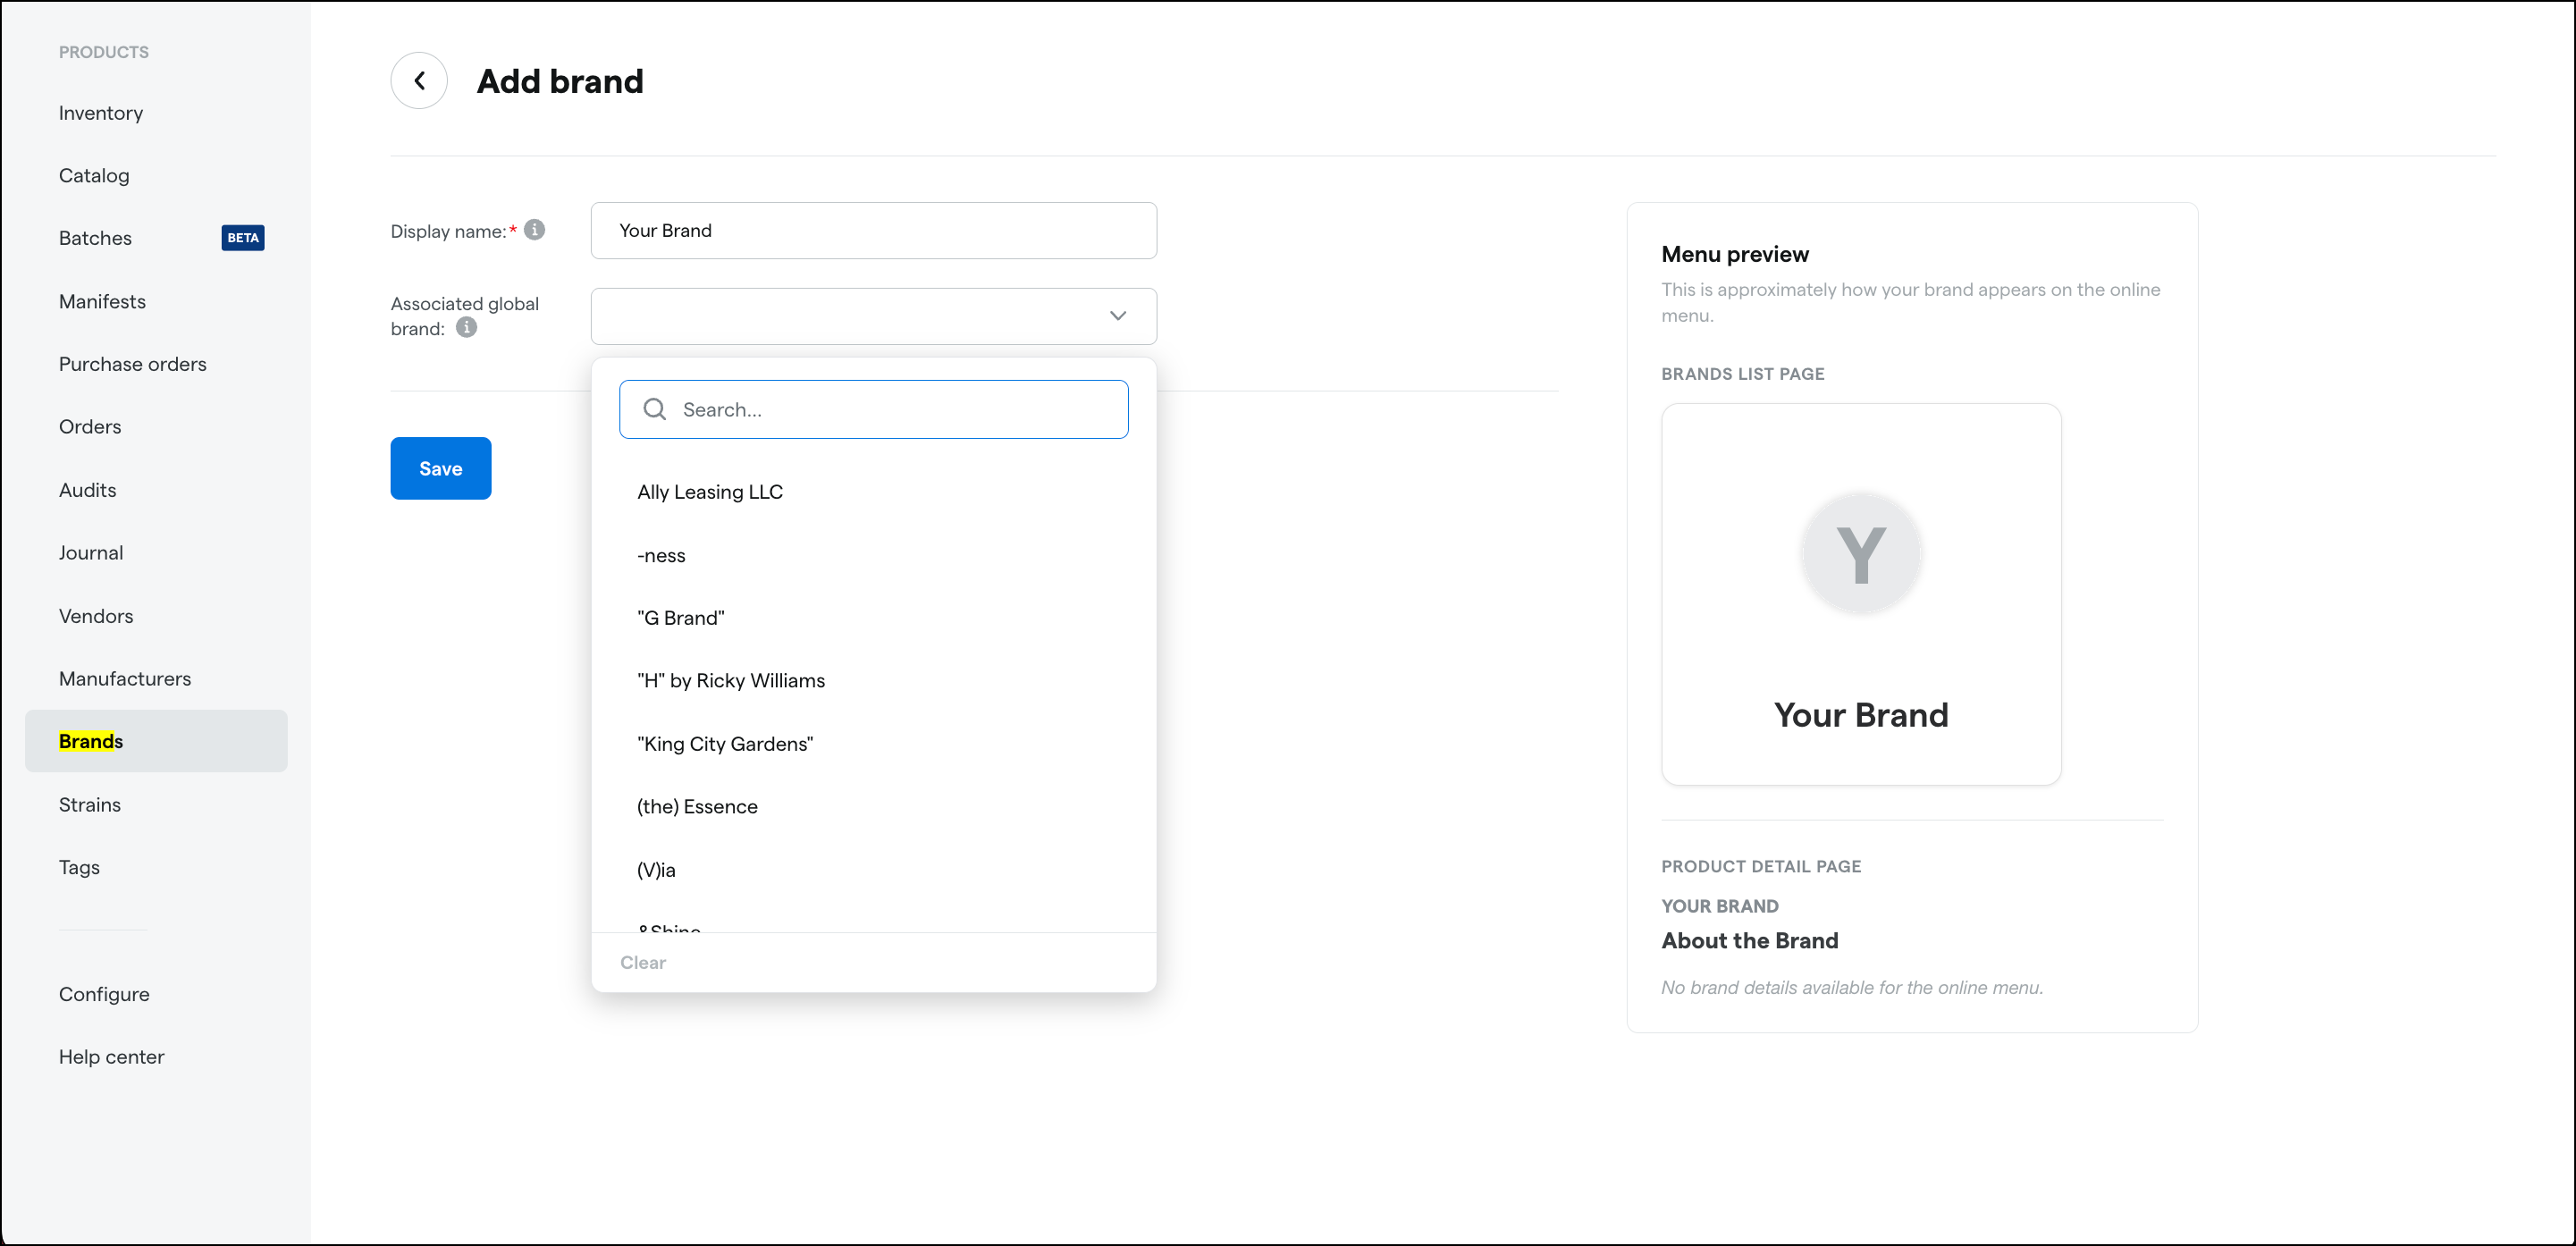The image size is (2576, 1246).
Task: Click the Search field in brand dropdown
Action: 873,409
